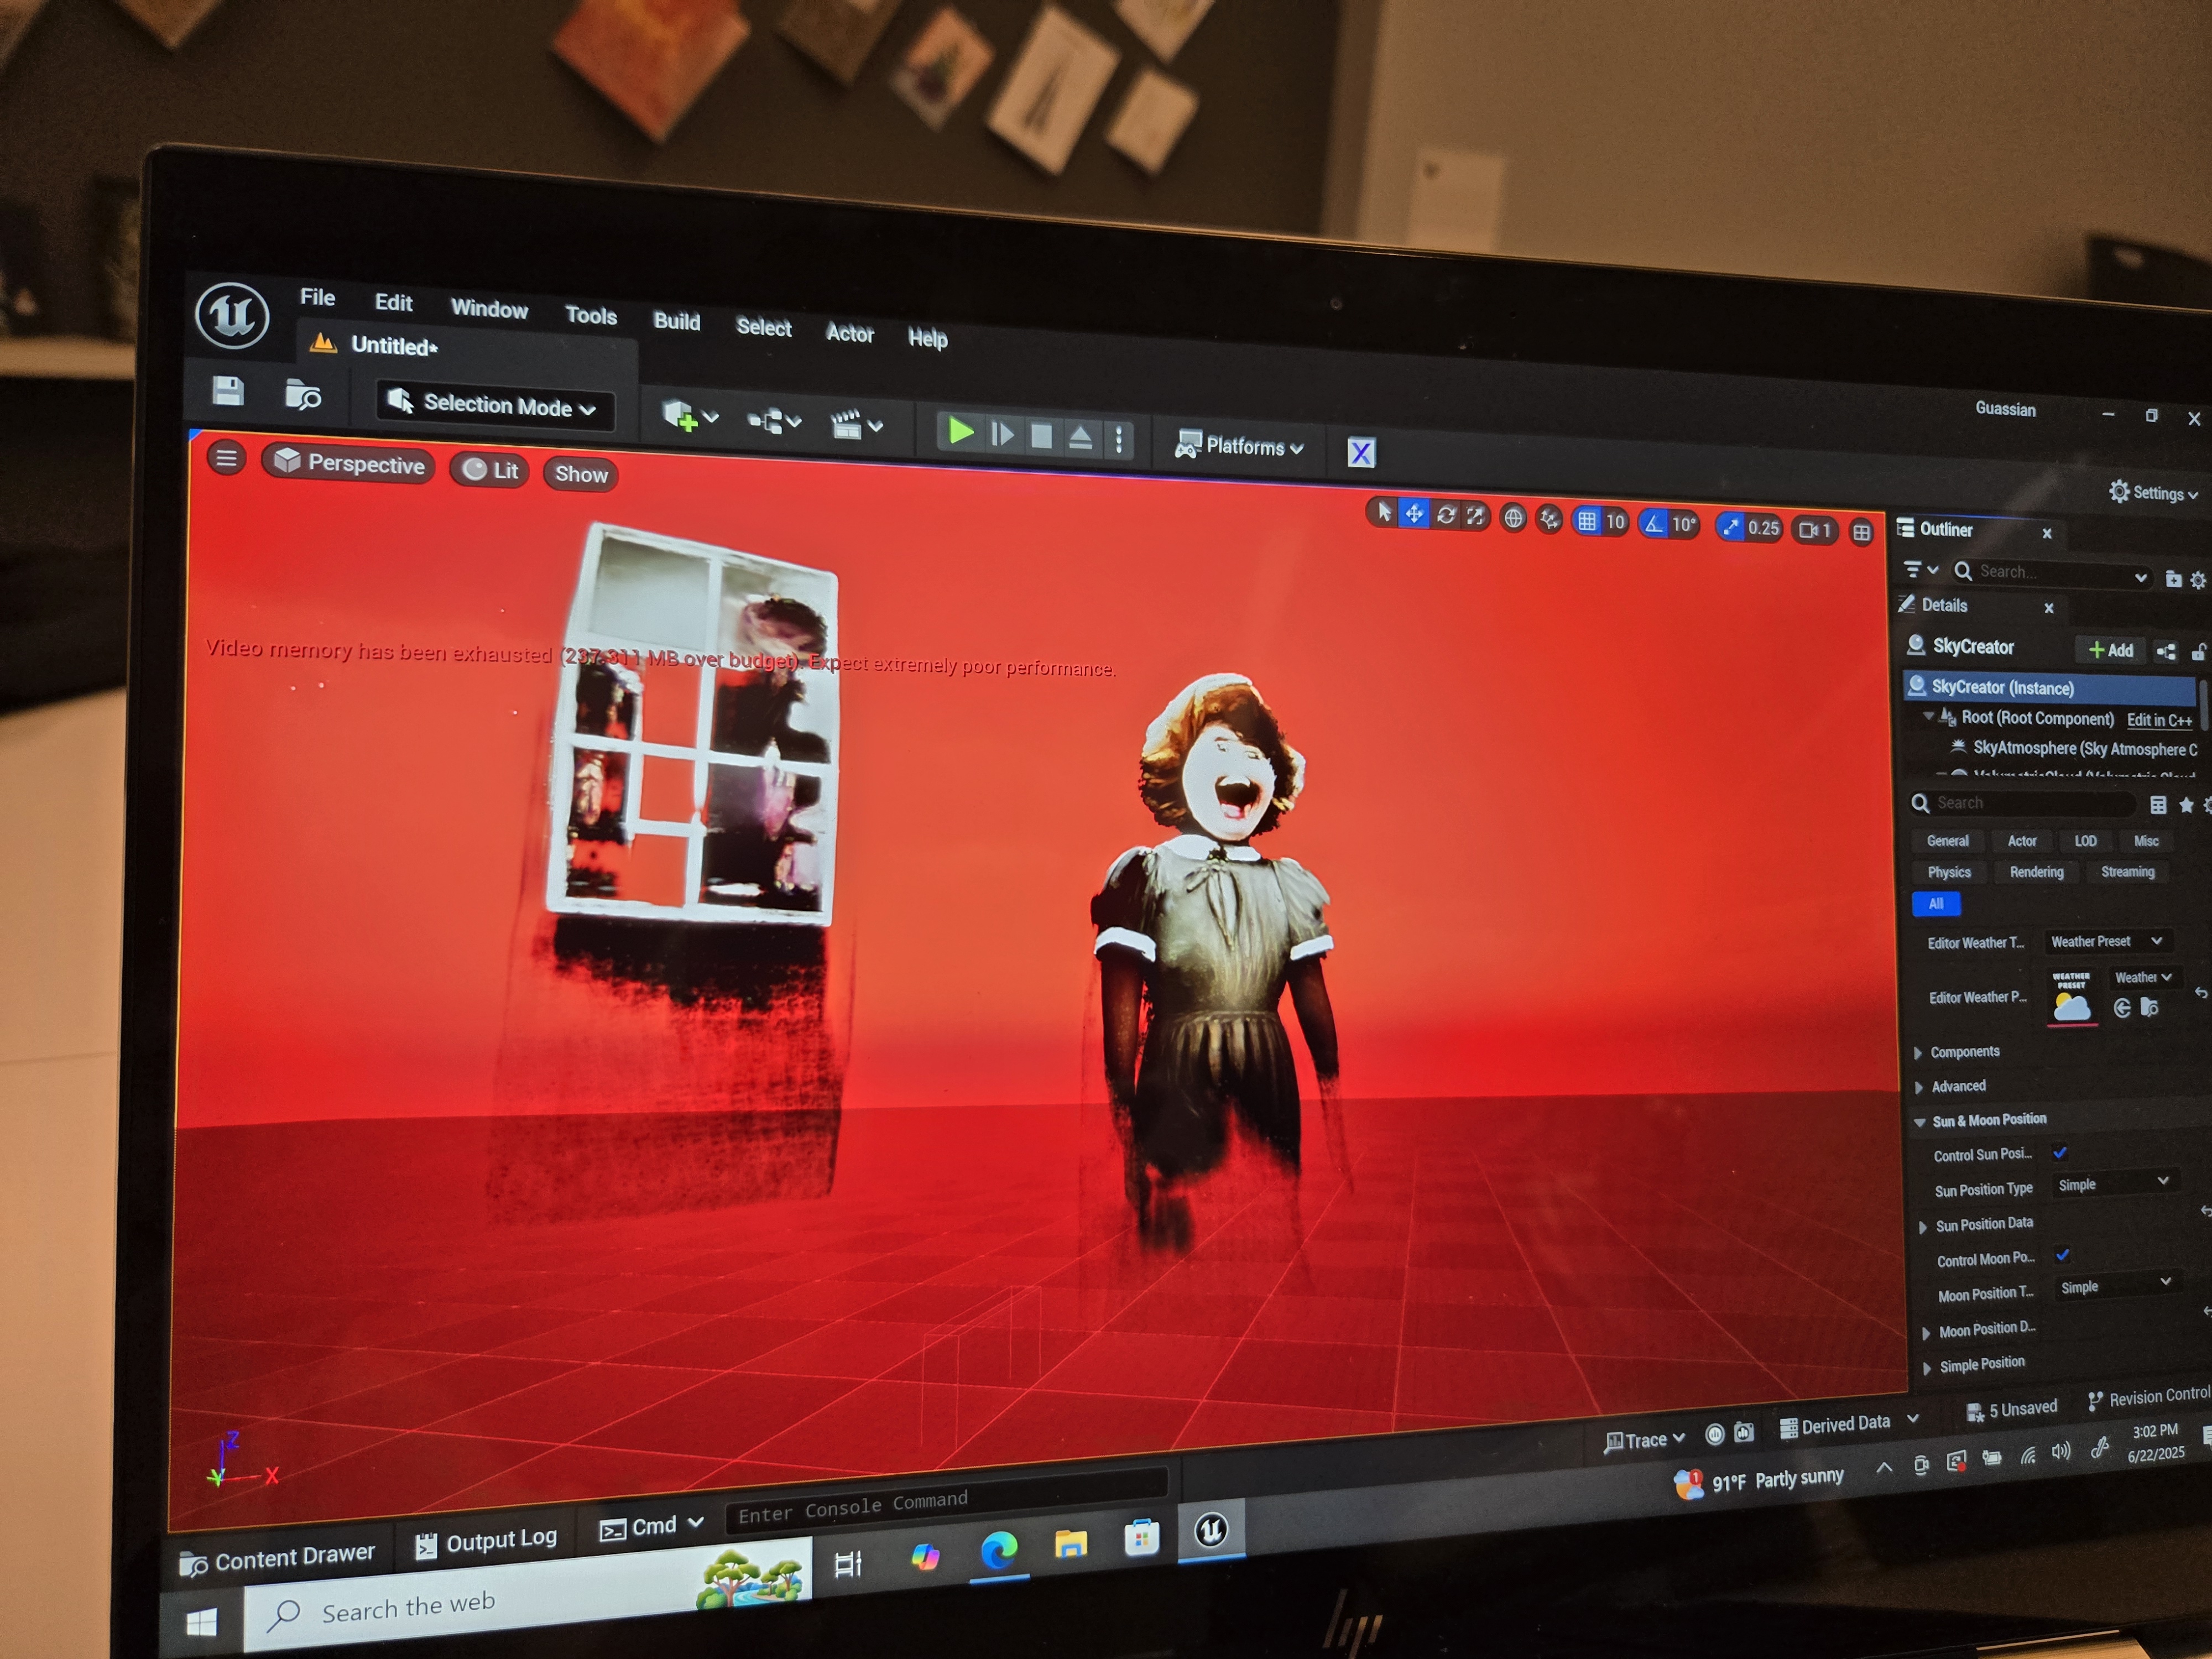Screen dimensions: 2212x1659
Task: Click the blueprint graph icon beside Add
Action: pyautogui.click(x=2166, y=652)
